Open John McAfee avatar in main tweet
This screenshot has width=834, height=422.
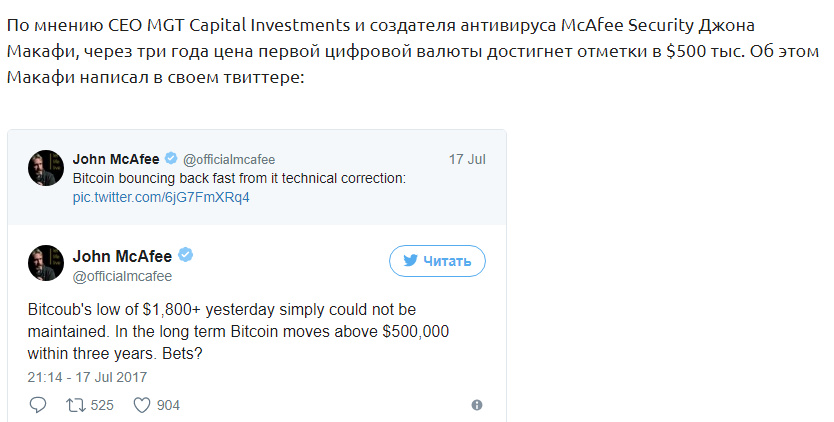pos(46,263)
